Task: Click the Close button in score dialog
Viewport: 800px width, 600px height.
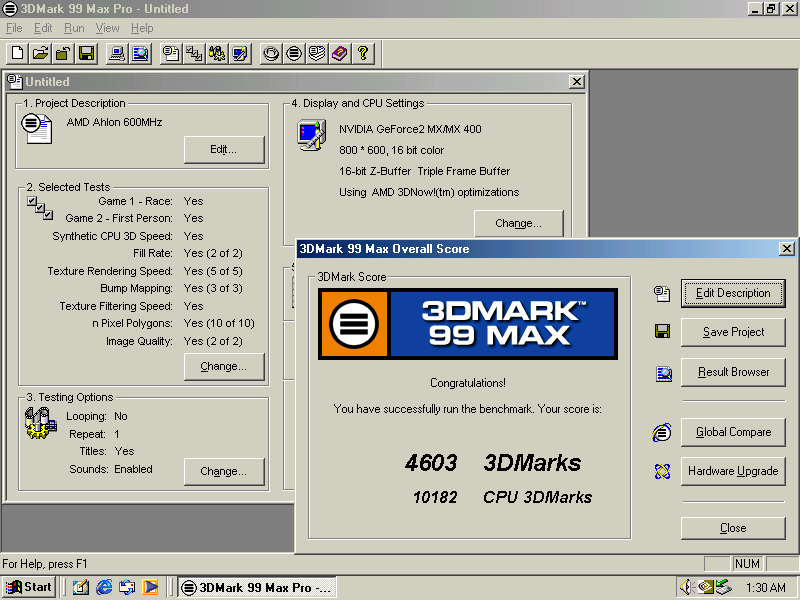Action: 733,528
